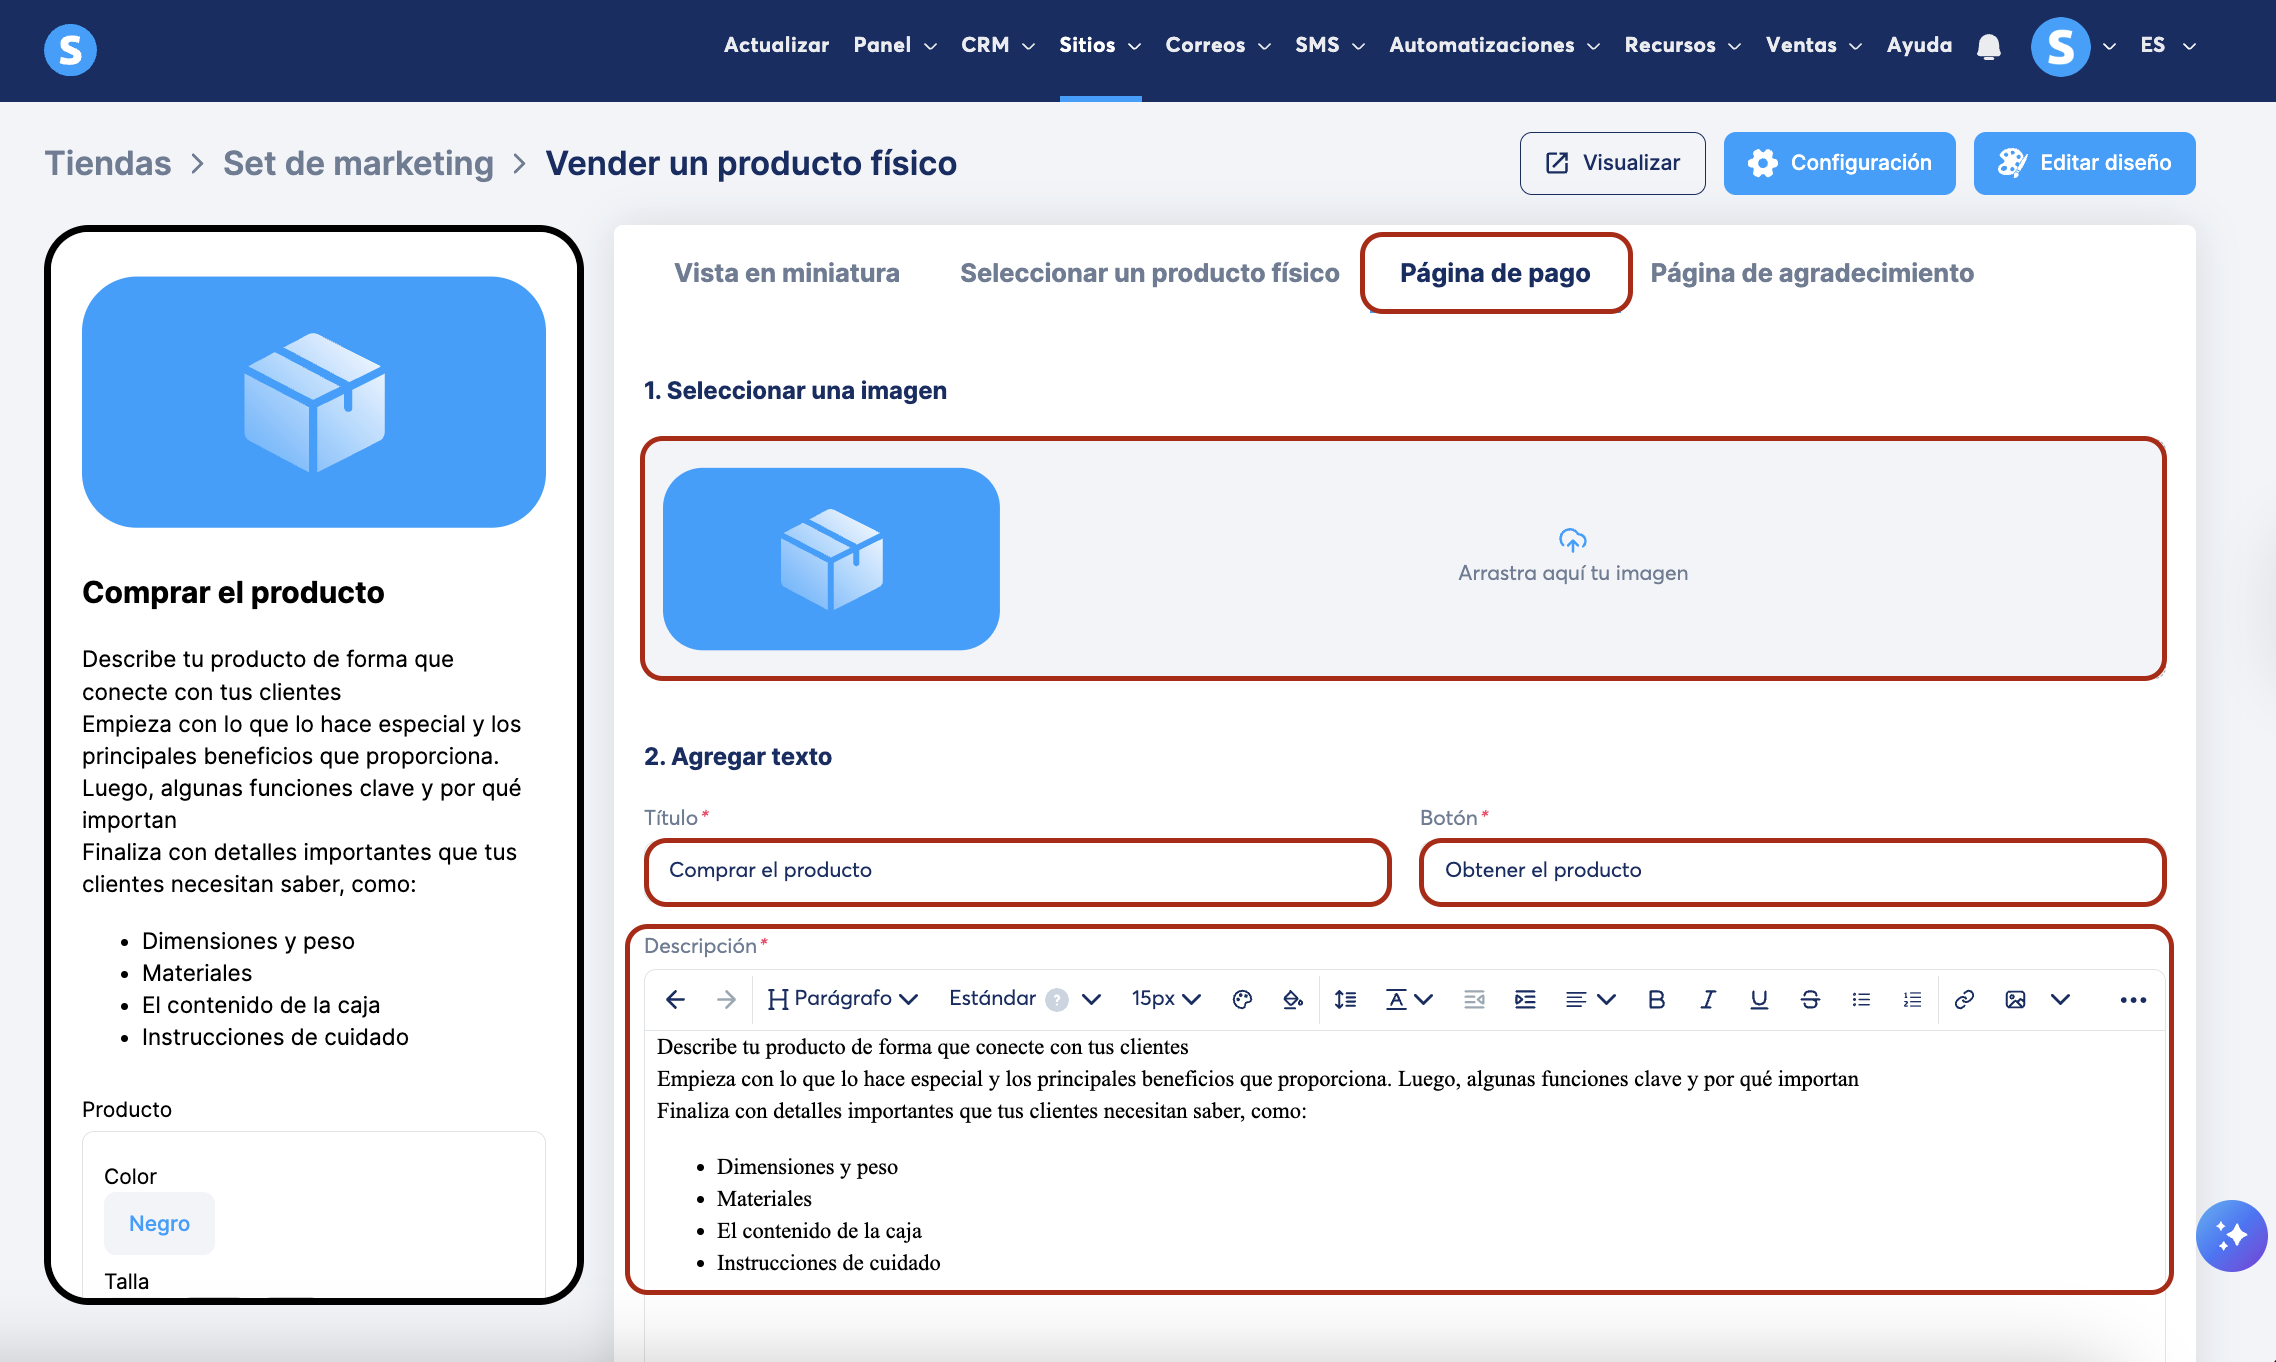Image resolution: width=2276 pixels, height=1362 pixels.
Task: Expand the Parágrafo heading dropdown
Action: point(842,999)
